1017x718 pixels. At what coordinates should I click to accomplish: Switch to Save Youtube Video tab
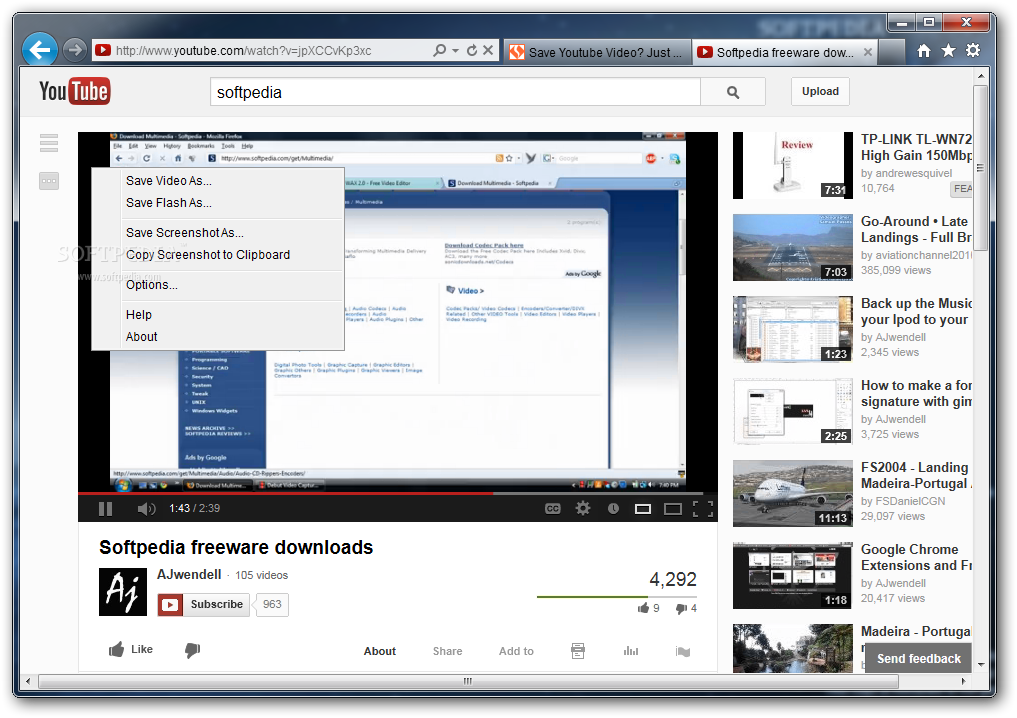(597, 52)
